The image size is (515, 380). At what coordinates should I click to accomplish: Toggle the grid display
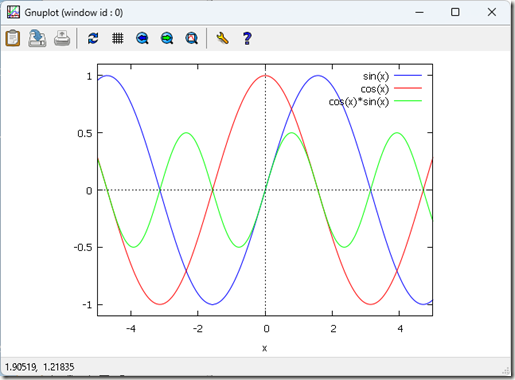coord(118,38)
